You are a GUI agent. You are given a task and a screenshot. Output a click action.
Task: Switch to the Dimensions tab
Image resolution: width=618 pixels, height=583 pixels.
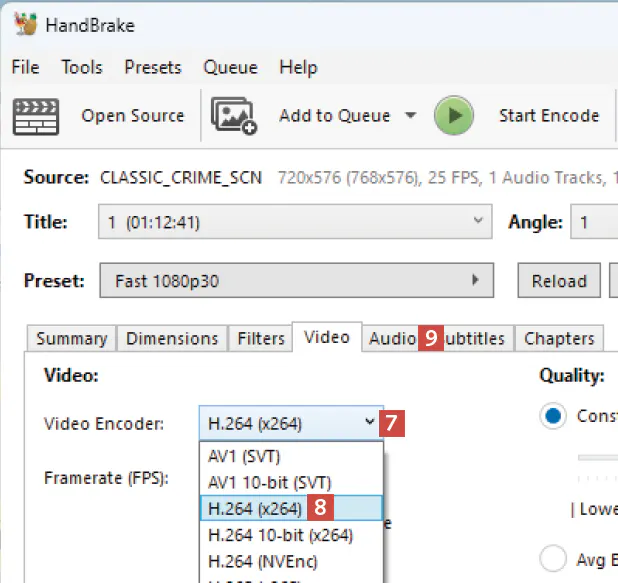(x=172, y=339)
